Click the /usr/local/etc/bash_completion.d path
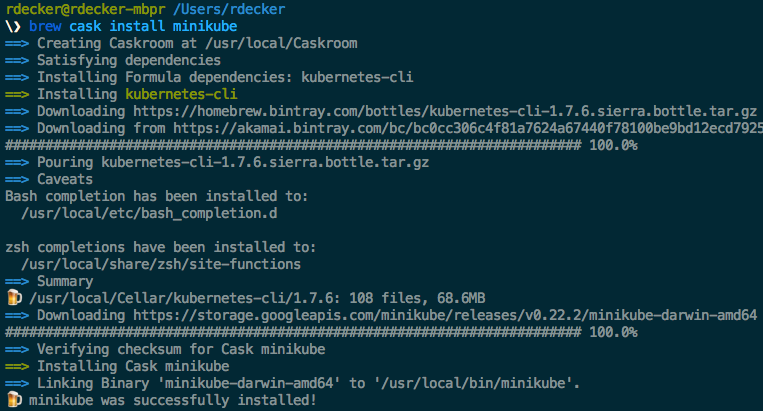 (149, 214)
